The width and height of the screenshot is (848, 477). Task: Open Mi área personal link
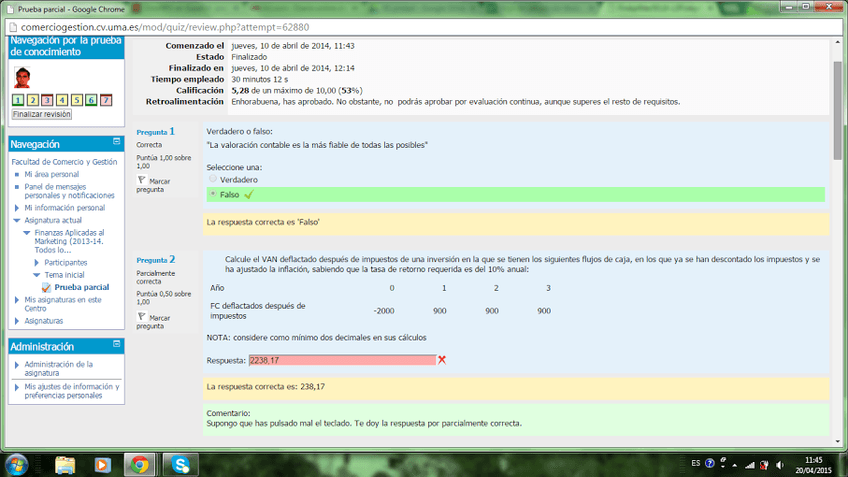pyautogui.click(x=51, y=174)
